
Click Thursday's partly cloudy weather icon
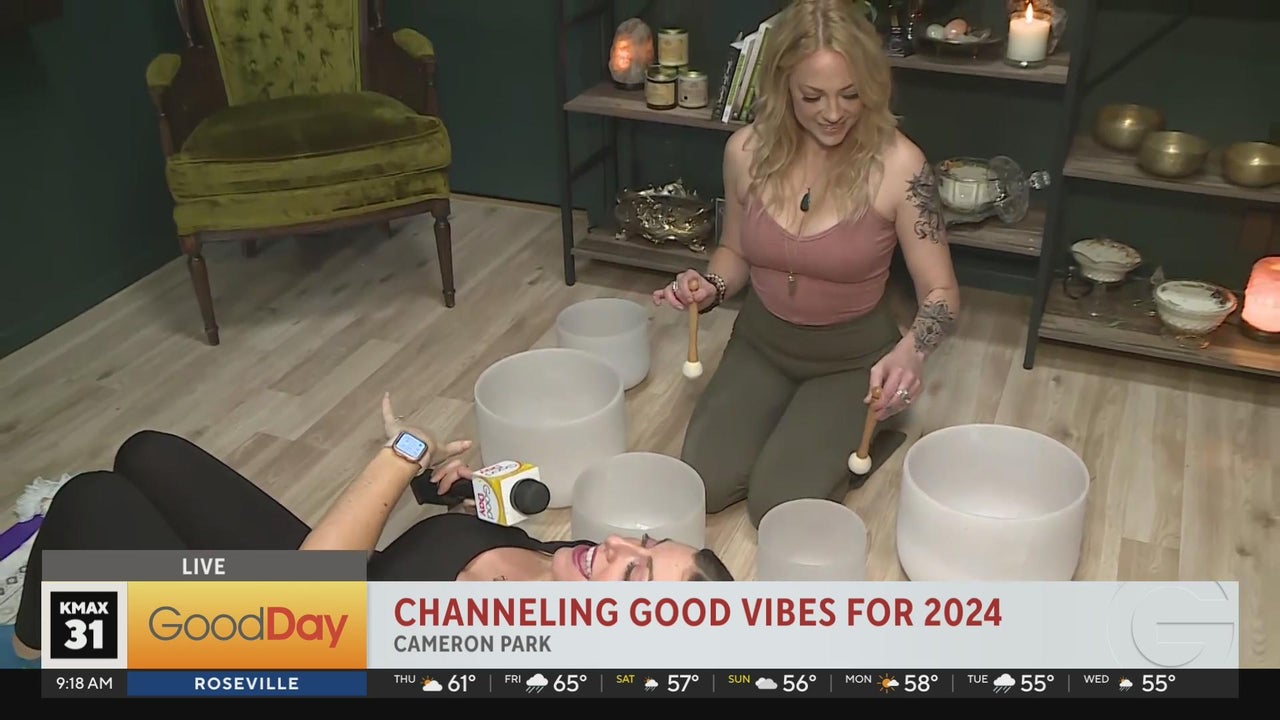[431, 684]
